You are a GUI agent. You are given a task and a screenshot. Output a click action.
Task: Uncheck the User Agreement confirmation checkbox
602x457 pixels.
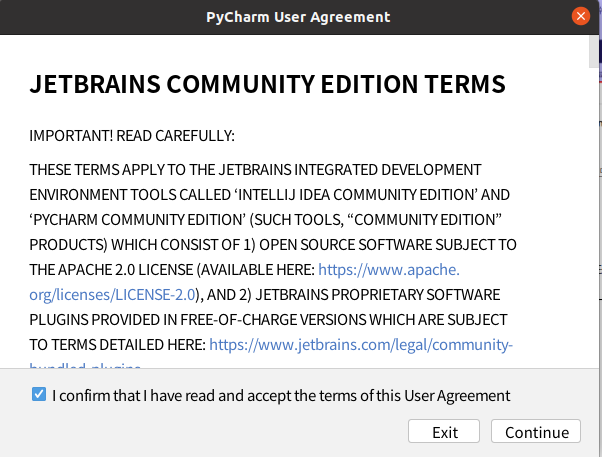[39, 394]
